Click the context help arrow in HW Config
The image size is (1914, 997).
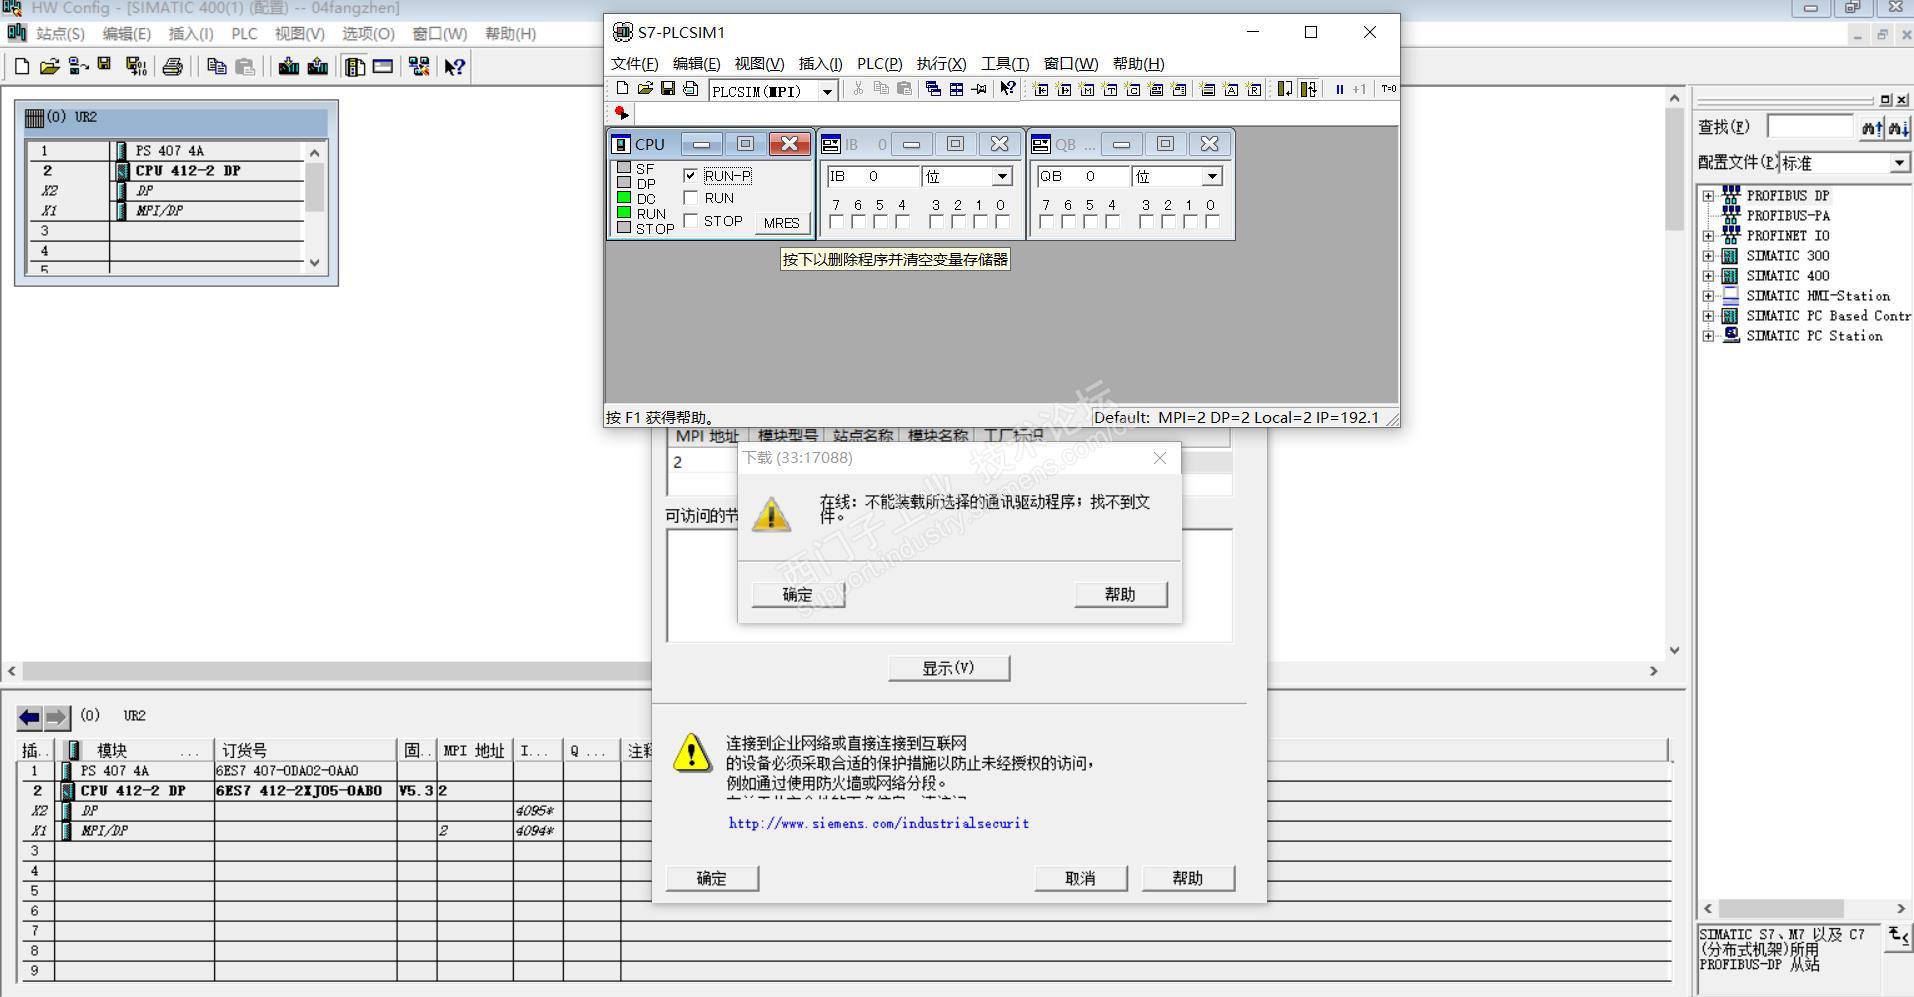(455, 67)
